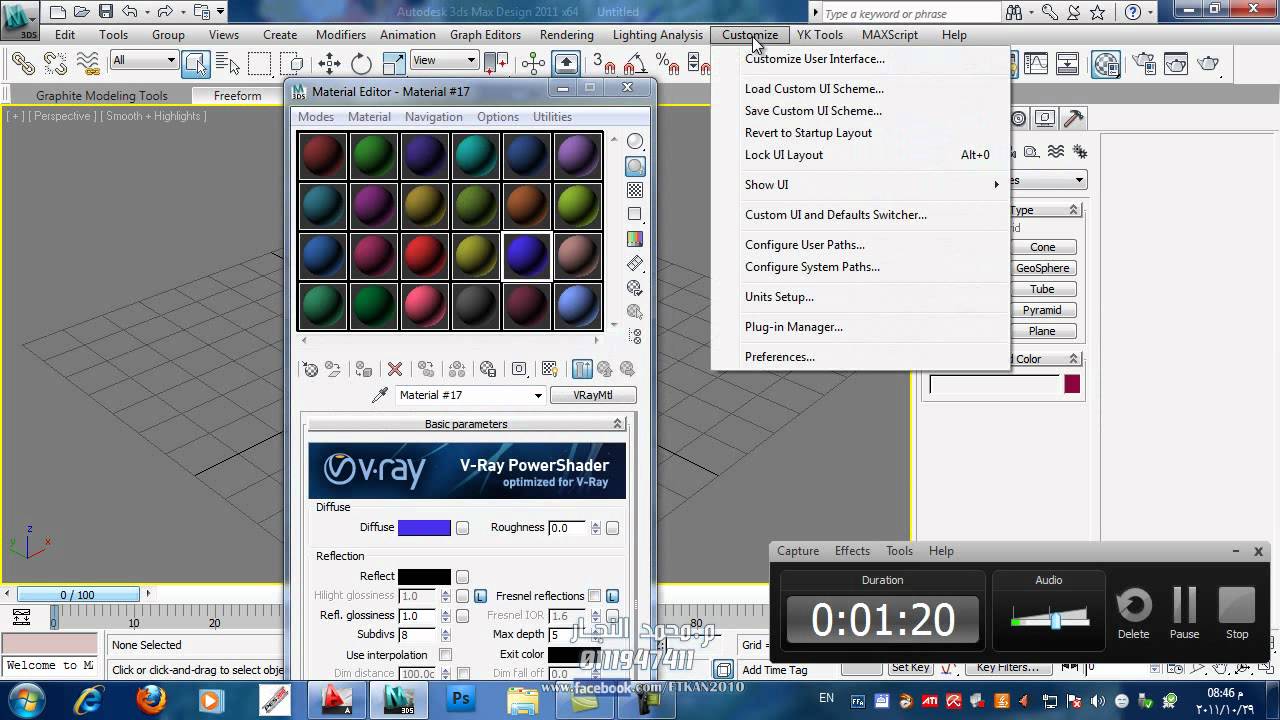The image size is (1280, 720).
Task: Click the Utilities hammer tab icon
Action: coord(1073,118)
